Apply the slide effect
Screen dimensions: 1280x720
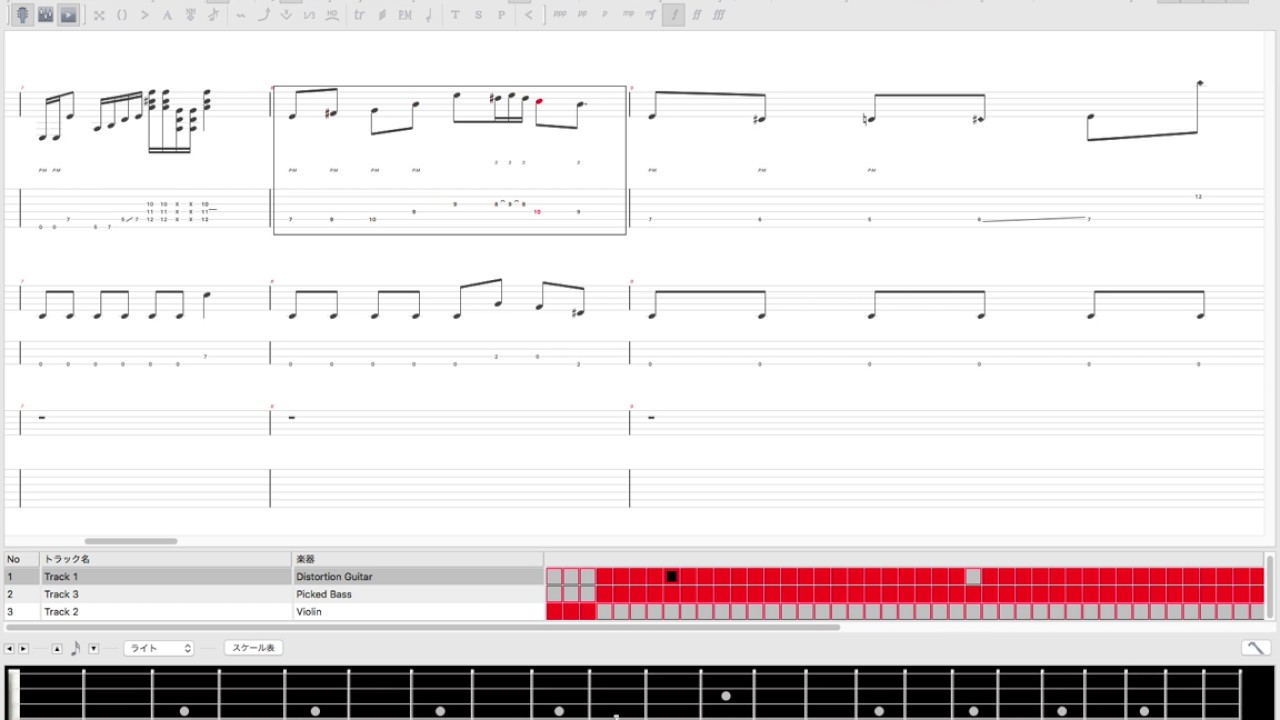[x=309, y=15]
